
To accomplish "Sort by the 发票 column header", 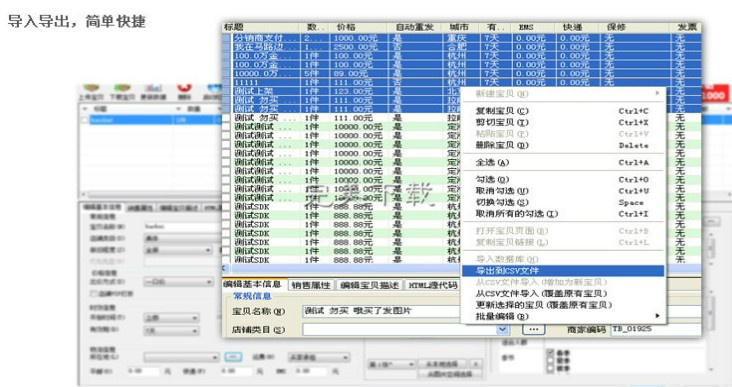I will [685, 27].
